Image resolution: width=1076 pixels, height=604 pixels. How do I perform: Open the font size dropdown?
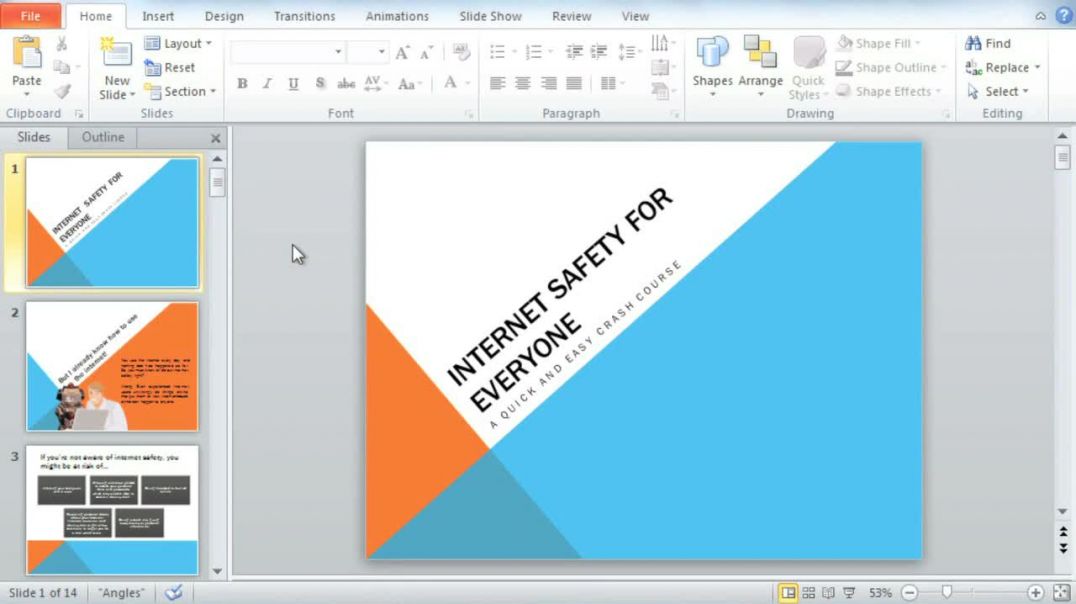coord(382,52)
